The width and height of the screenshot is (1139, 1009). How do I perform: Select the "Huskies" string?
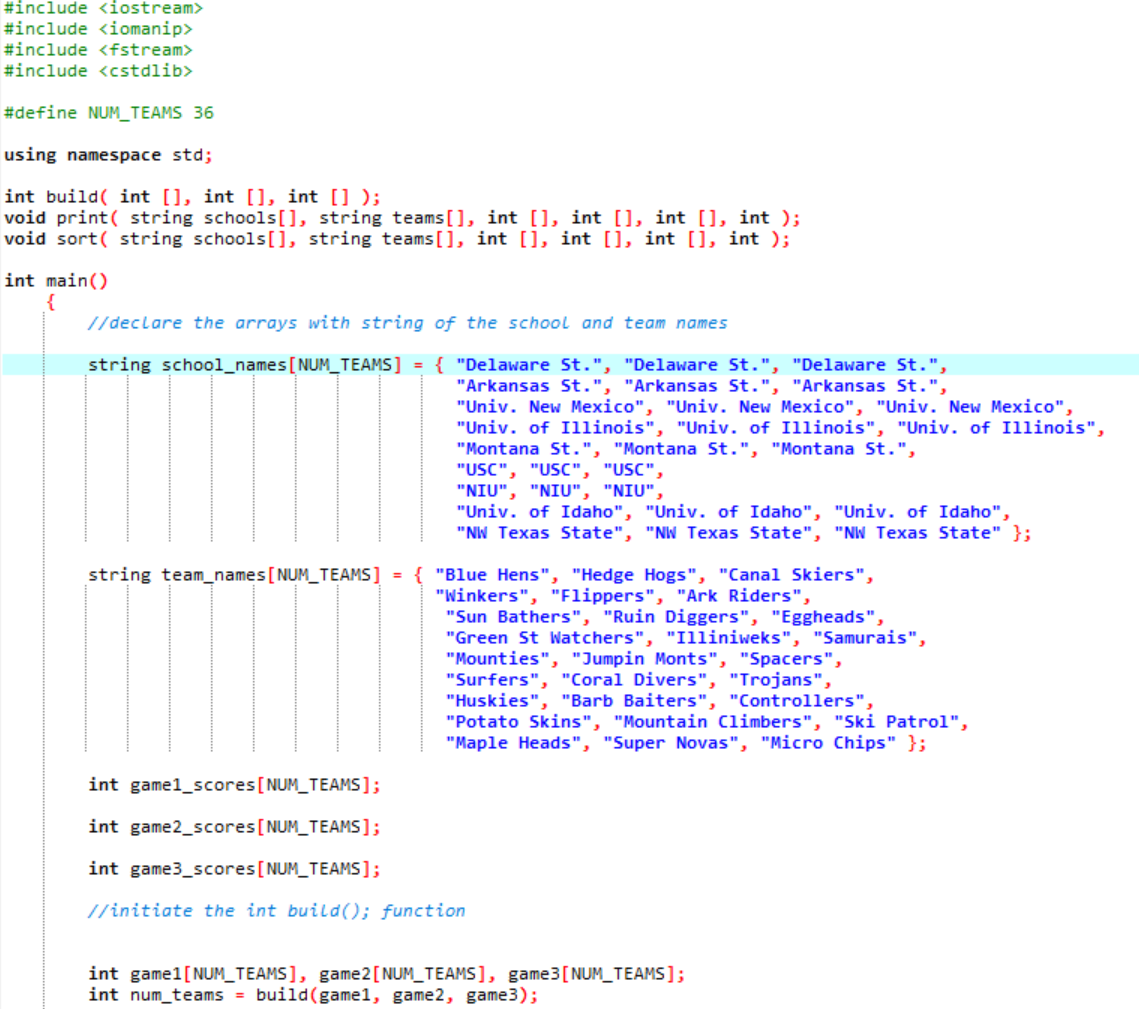[492, 702]
